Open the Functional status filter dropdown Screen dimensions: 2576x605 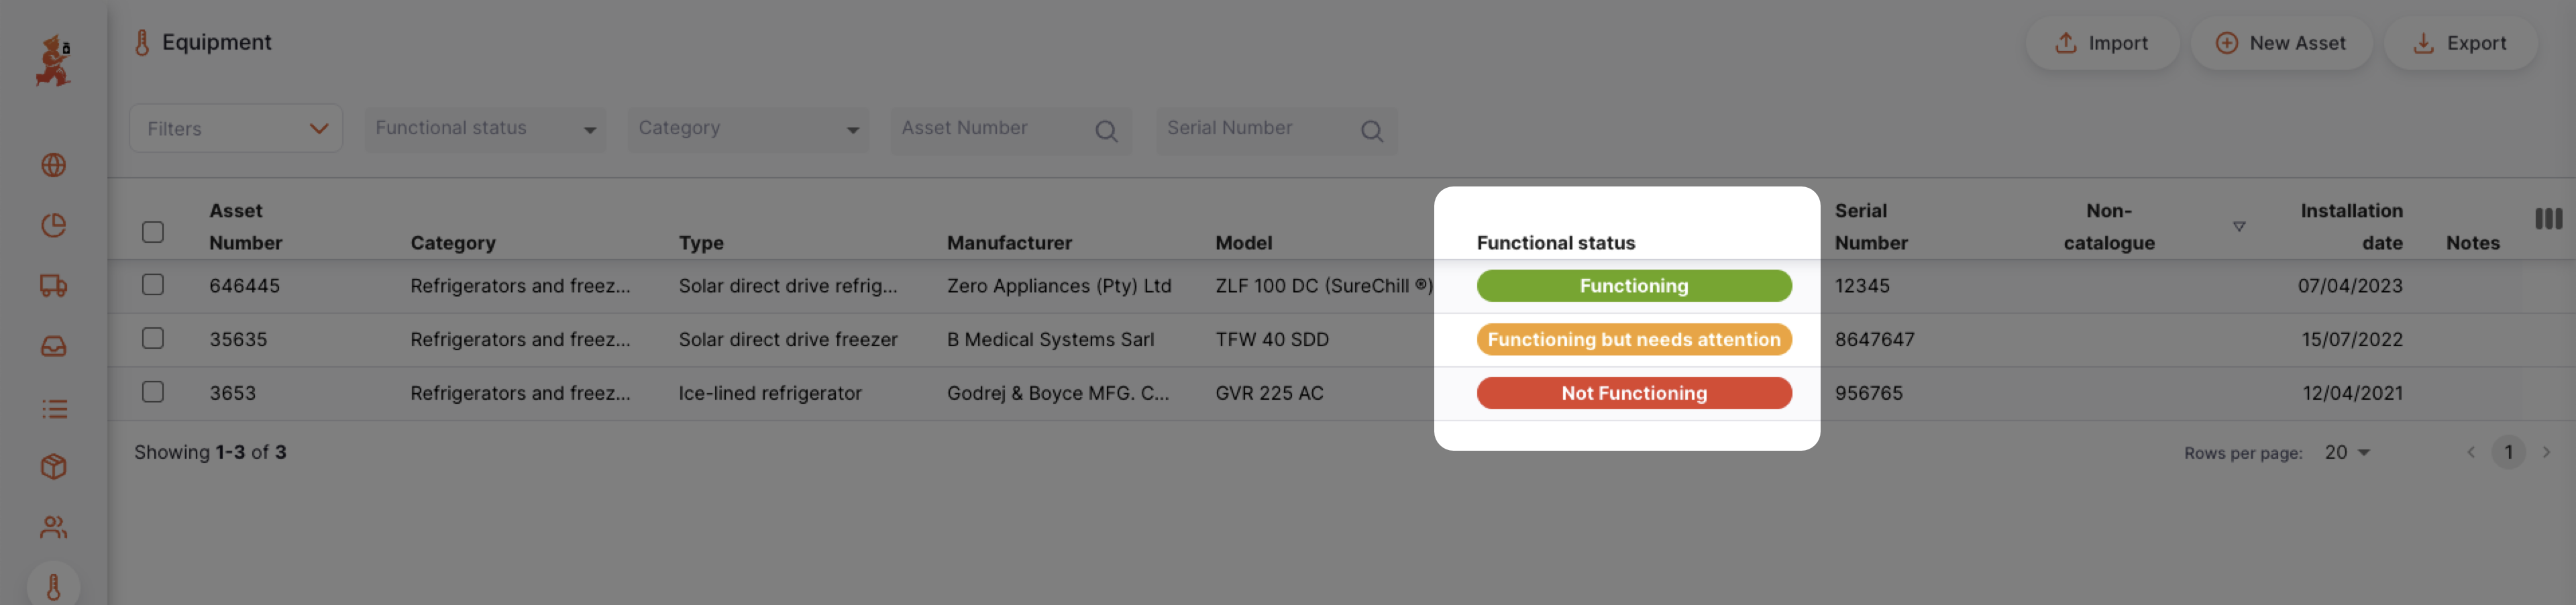(x=486, y=130)
